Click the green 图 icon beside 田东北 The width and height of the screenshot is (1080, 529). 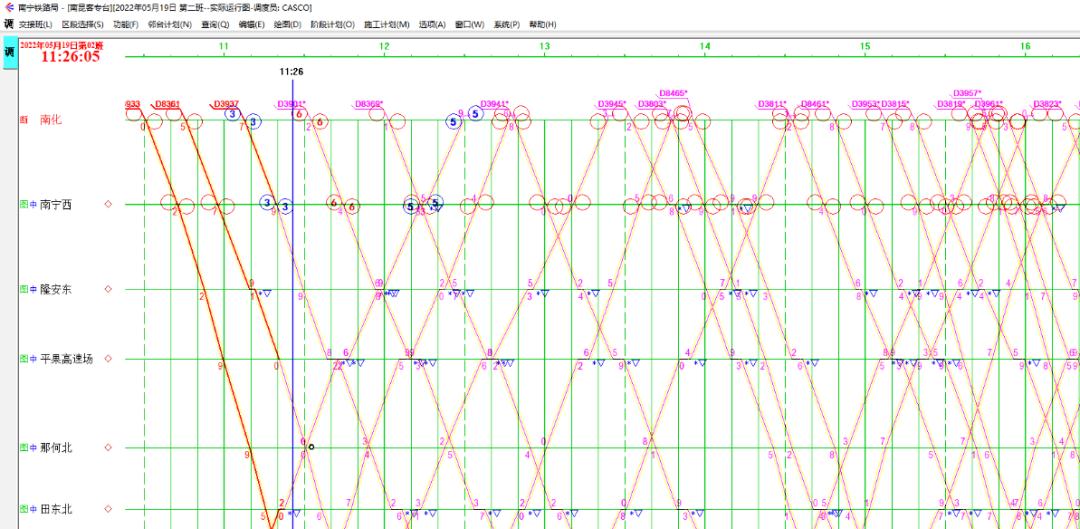click(23, 509)
